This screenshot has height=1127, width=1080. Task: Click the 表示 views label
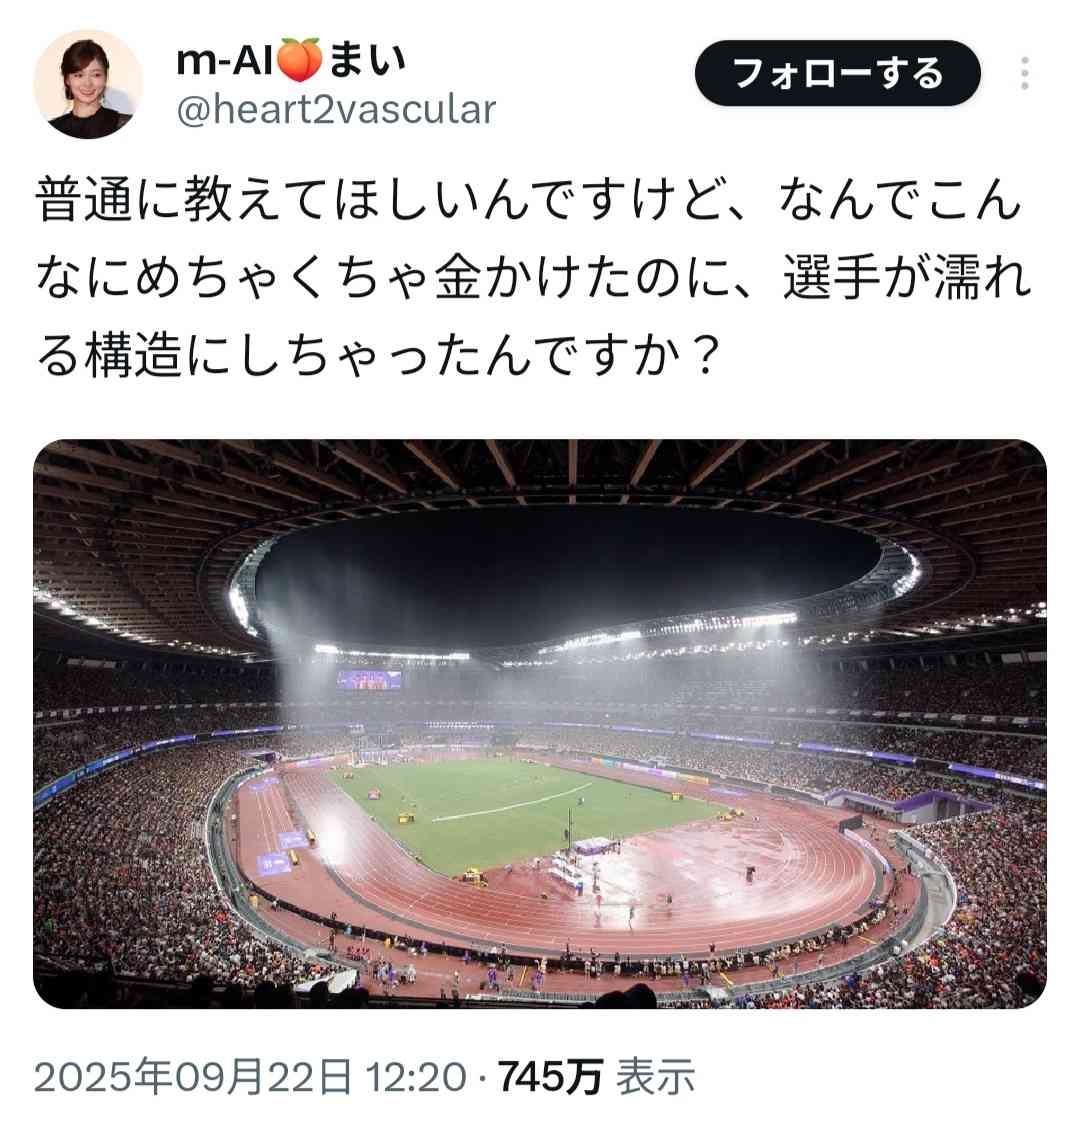point(655,1077)
